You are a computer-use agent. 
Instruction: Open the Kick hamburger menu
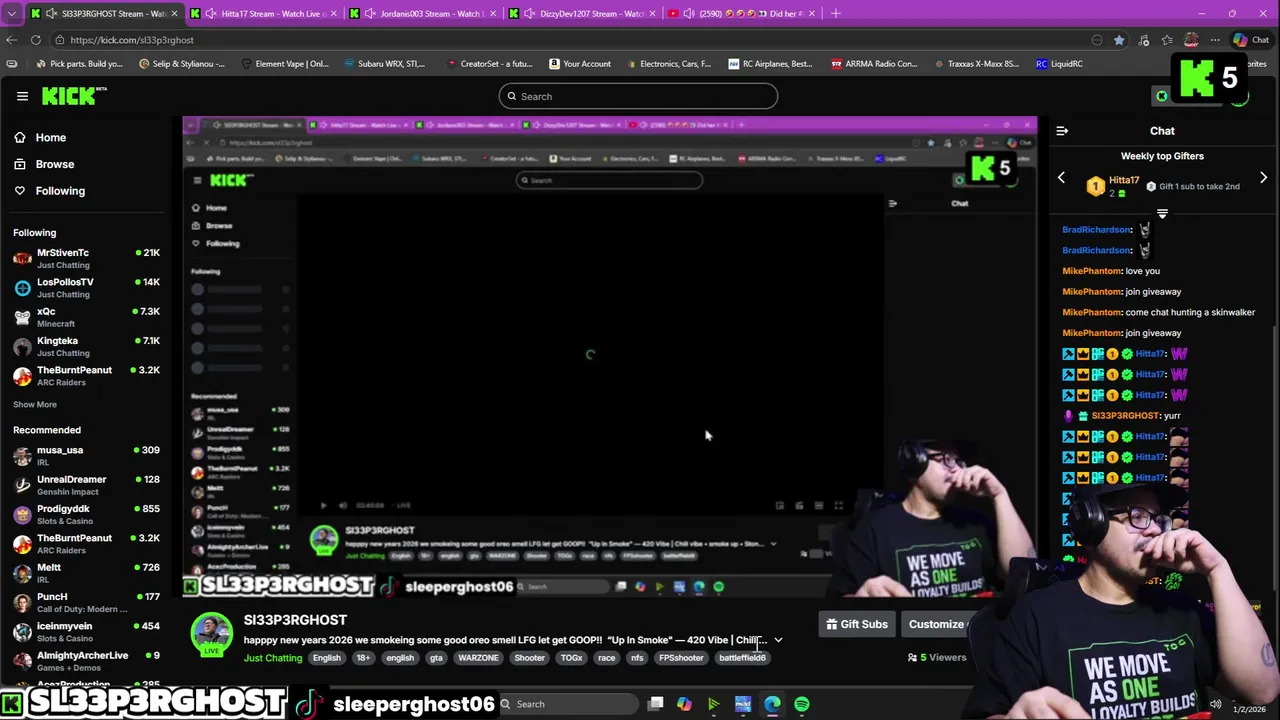22,96
